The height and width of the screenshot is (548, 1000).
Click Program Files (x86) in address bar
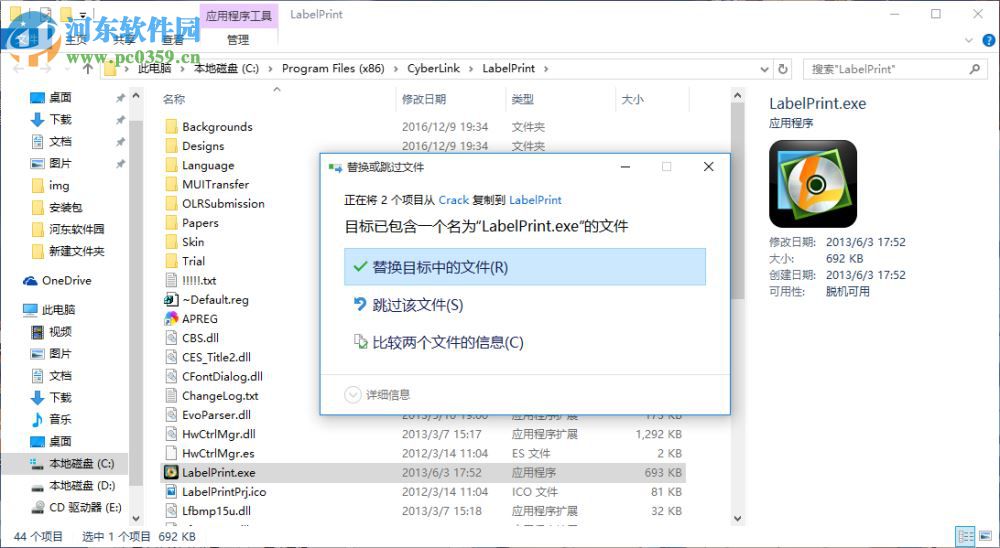333,68
